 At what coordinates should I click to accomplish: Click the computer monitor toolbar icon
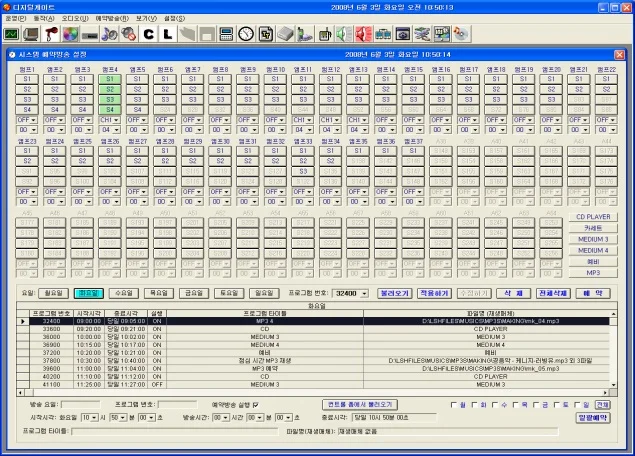point(31,34)
